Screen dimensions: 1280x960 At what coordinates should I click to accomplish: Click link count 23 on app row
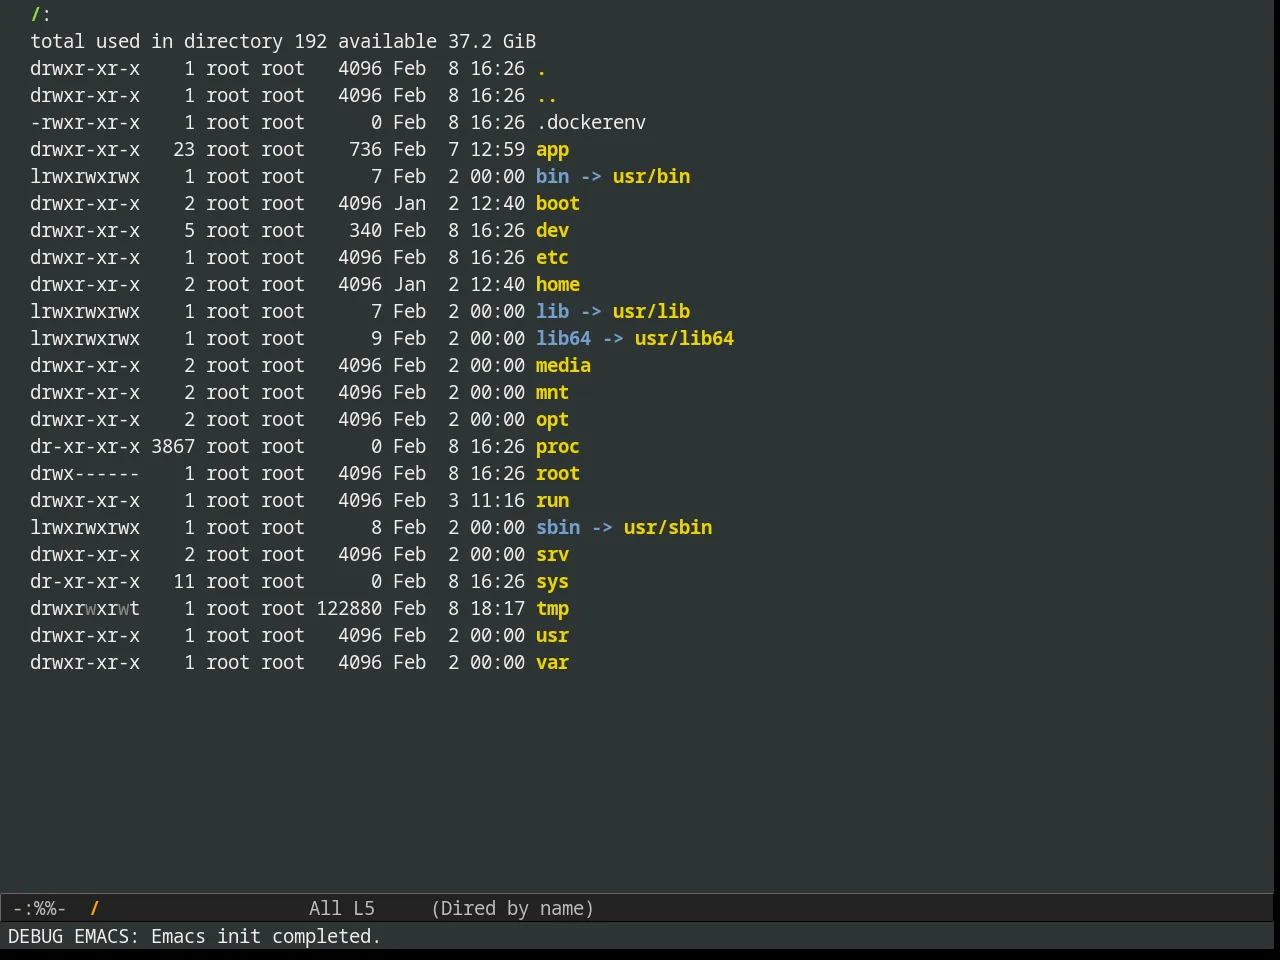(184, 150)
